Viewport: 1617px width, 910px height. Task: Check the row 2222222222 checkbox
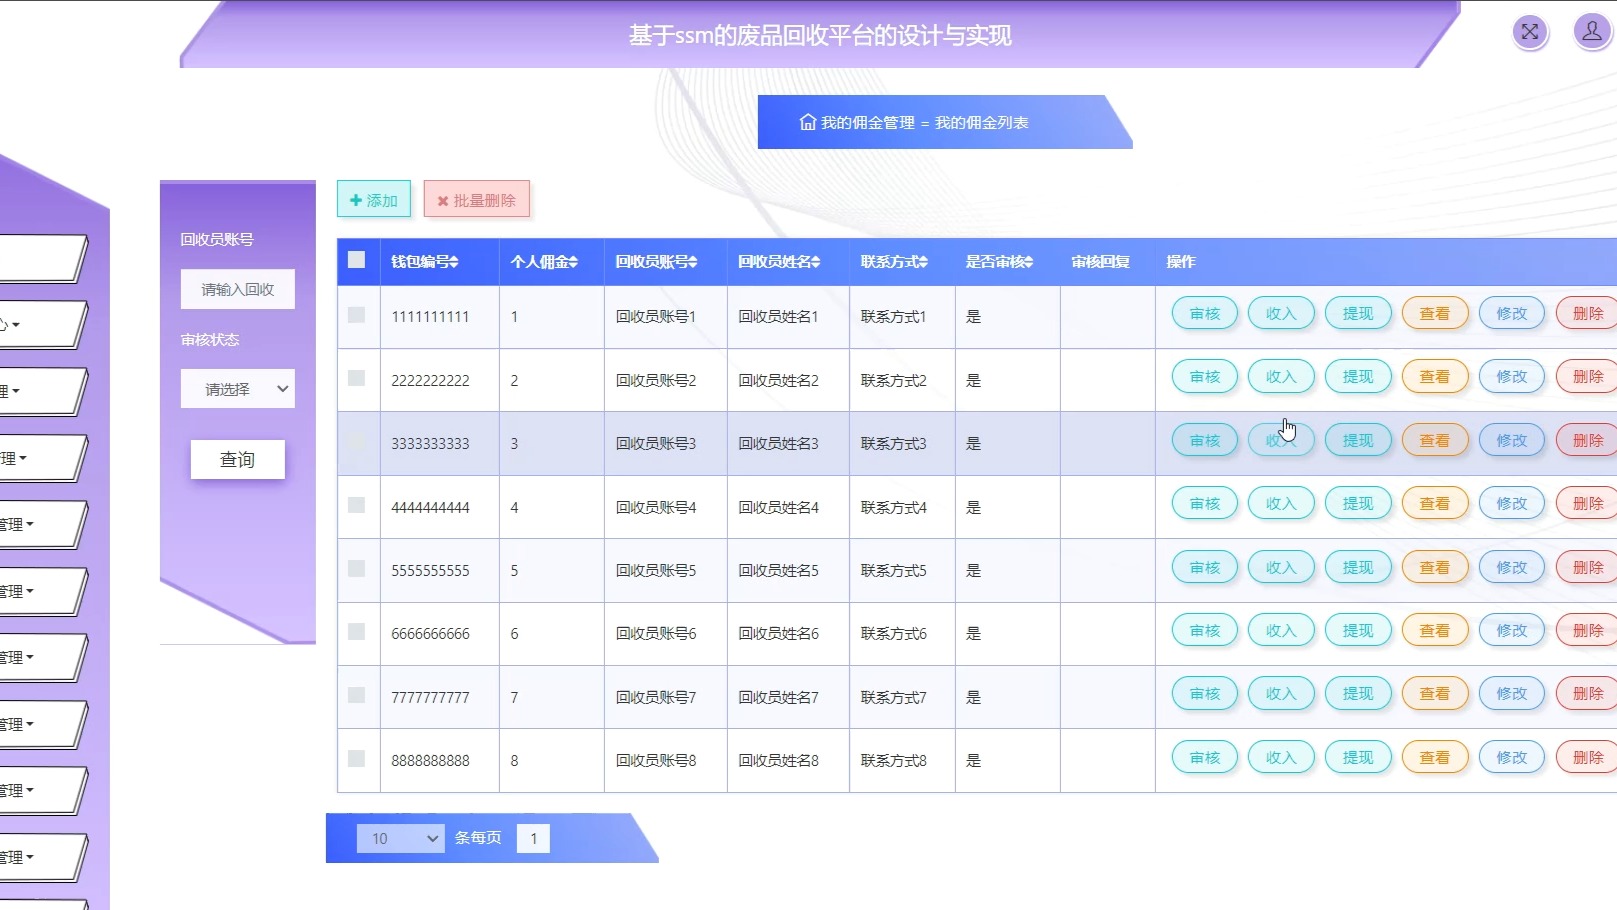pyautogui.click(x=356, y=378)
